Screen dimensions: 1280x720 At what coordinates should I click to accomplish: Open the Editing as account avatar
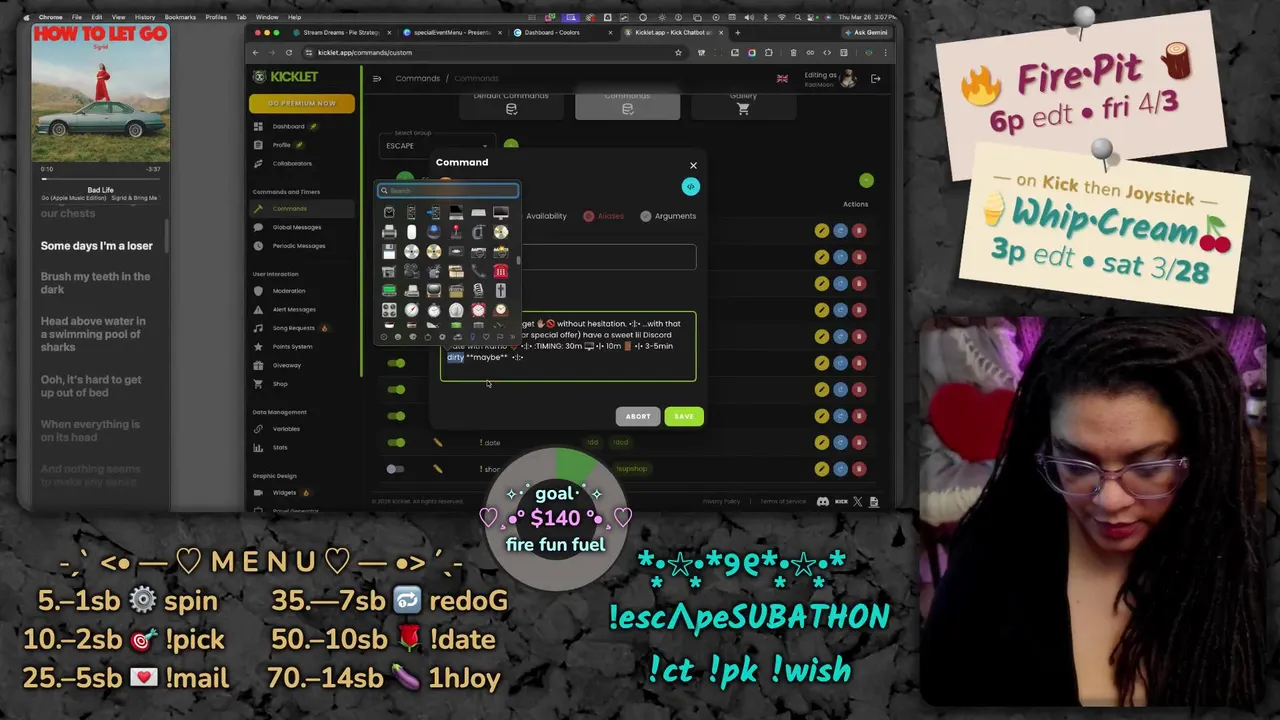pyautogui.click(x=848, y=78)
